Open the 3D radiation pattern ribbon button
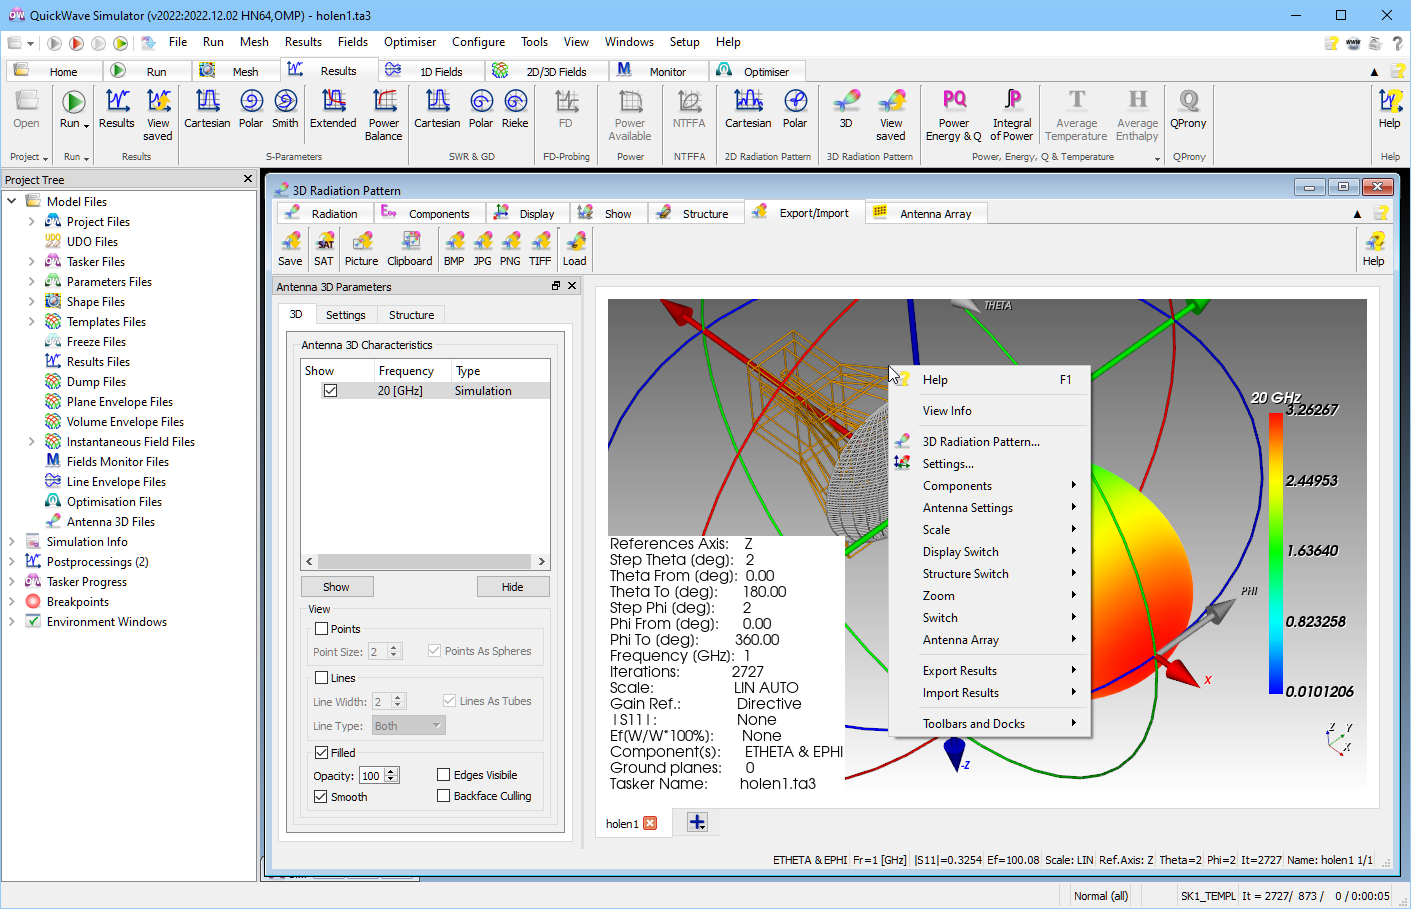 click(846, 110)
